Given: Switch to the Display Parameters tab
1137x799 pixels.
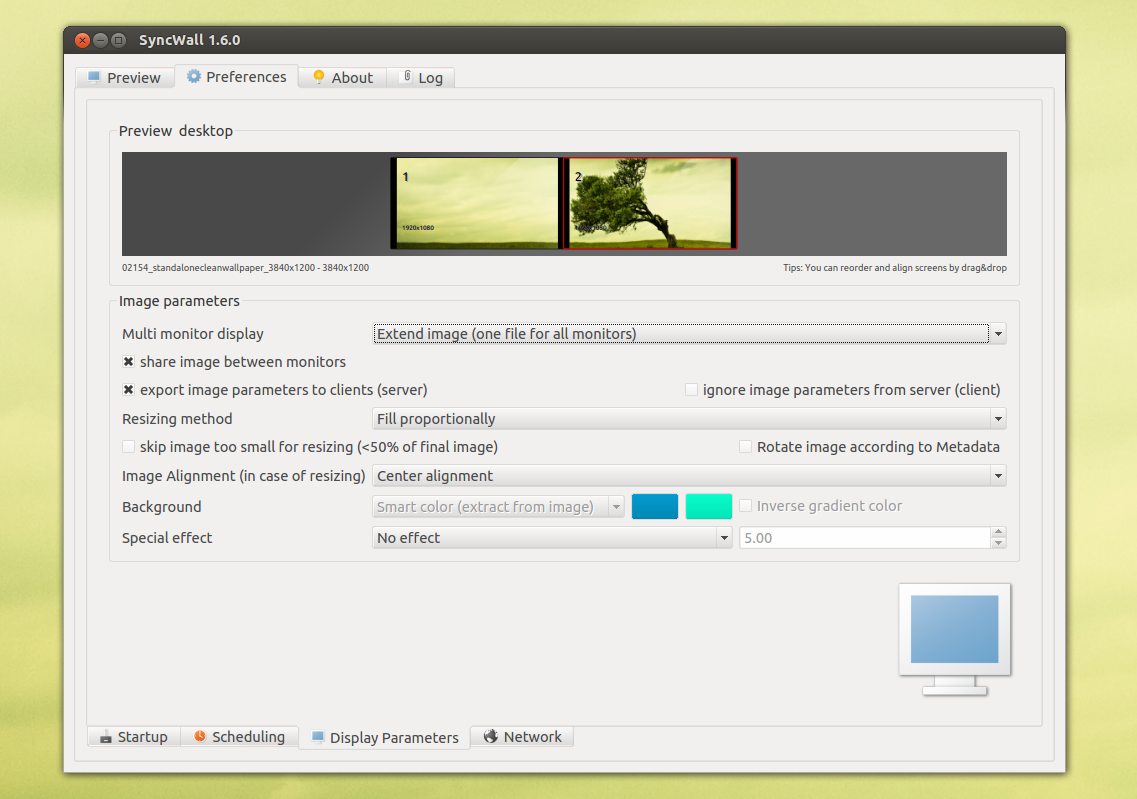Looking at the screenshot, I should point(385,738).
